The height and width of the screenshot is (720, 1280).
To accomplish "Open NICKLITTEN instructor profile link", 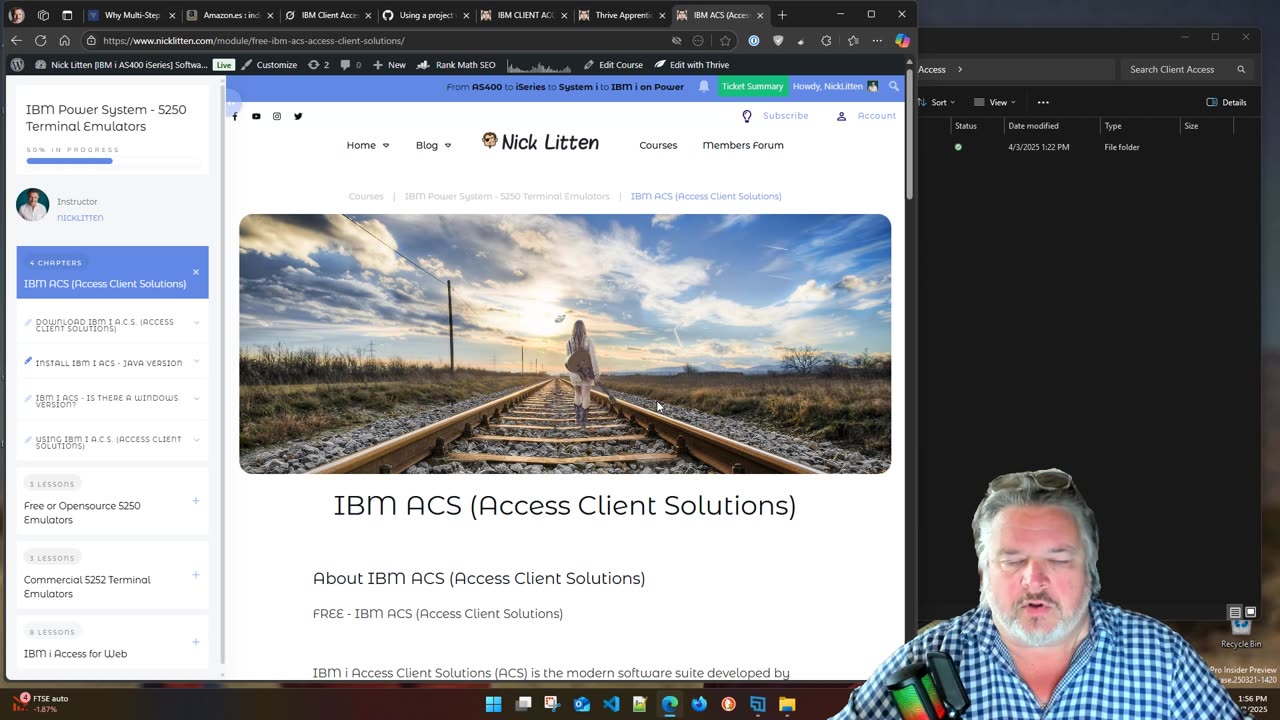I will [80, 217].
